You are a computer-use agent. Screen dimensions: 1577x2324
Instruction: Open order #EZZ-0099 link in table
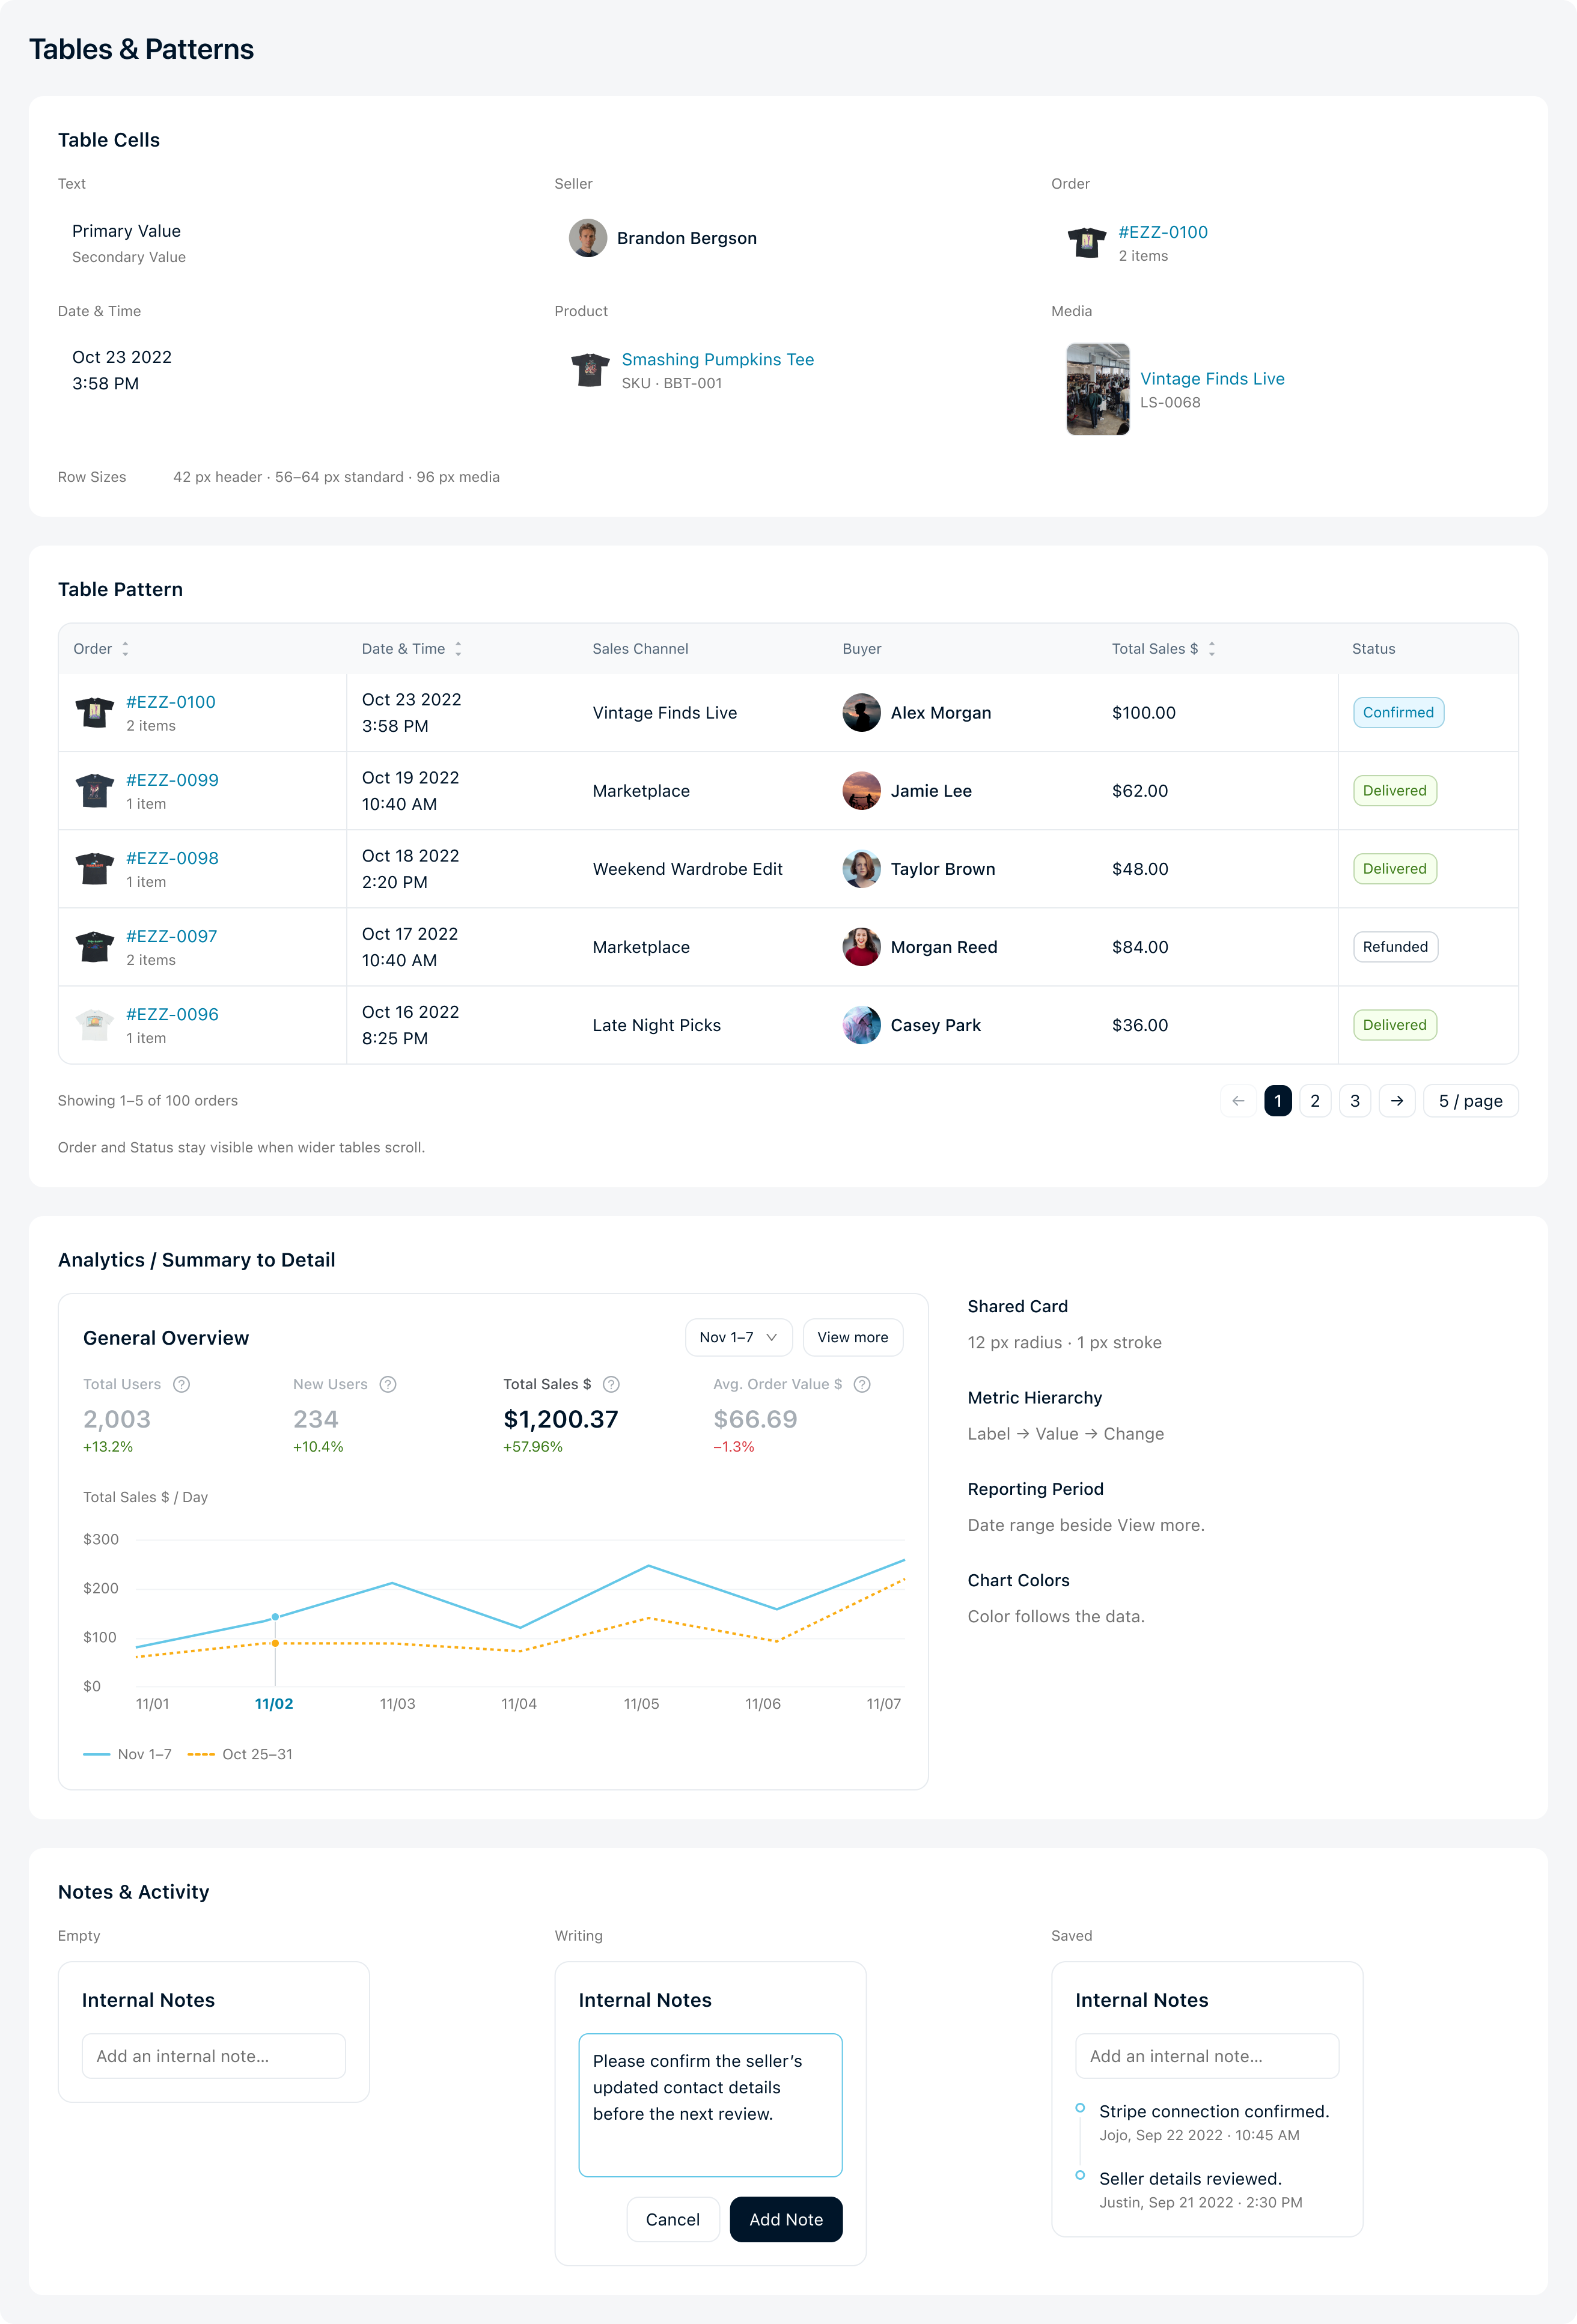click(172, 780)
